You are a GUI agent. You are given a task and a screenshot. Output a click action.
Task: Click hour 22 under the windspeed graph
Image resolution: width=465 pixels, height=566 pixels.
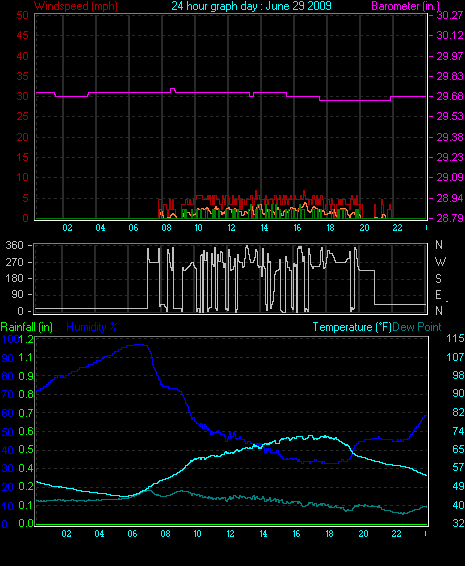397,228
